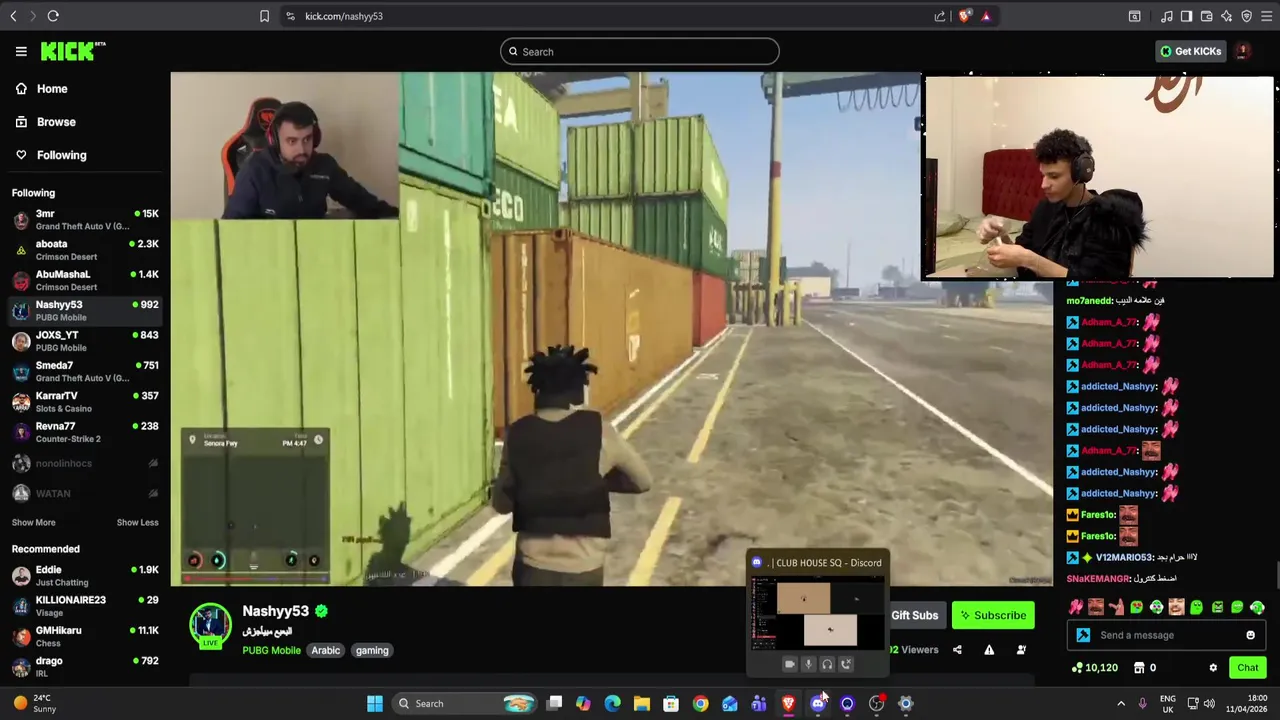Open the 3mr followed channel
This screenshot has width=1280, height=720.
pyautogui.click(x=85, y=220)
